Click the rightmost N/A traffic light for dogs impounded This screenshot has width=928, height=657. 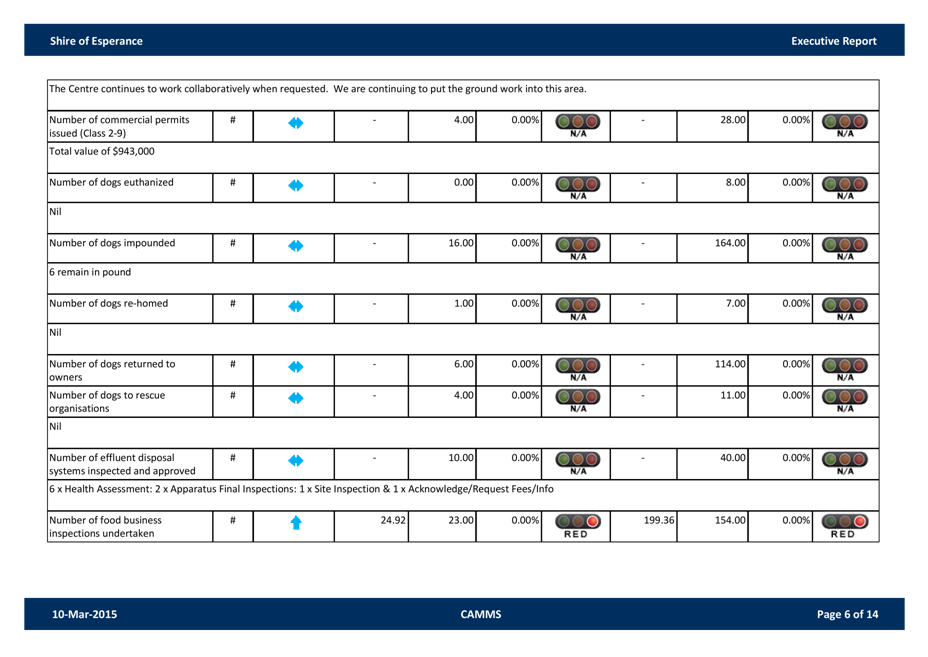tap(845, 246)
